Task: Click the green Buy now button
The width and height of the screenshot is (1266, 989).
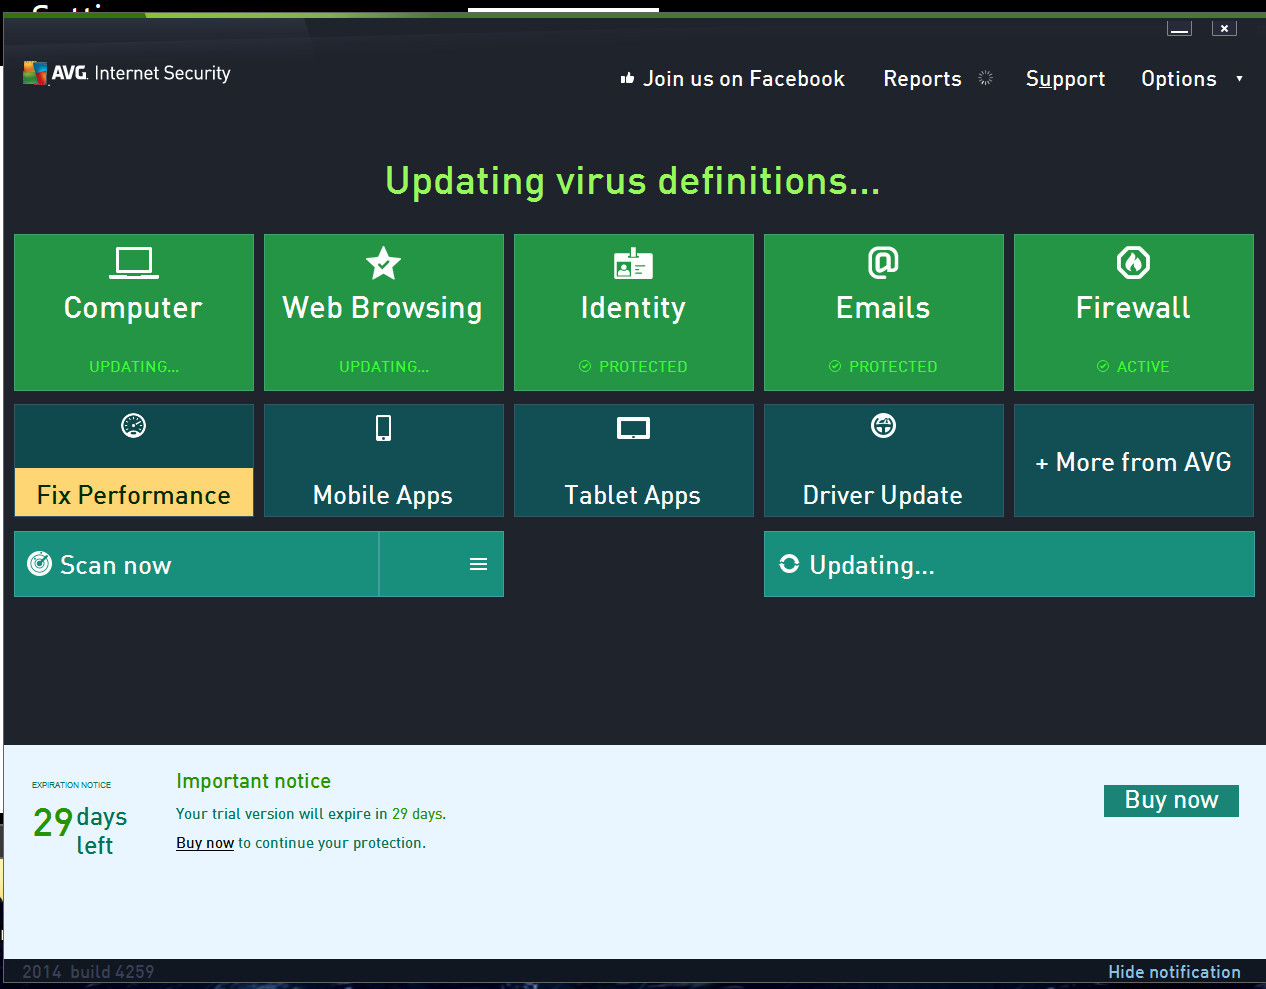Action: click(x=1171, y=800)
